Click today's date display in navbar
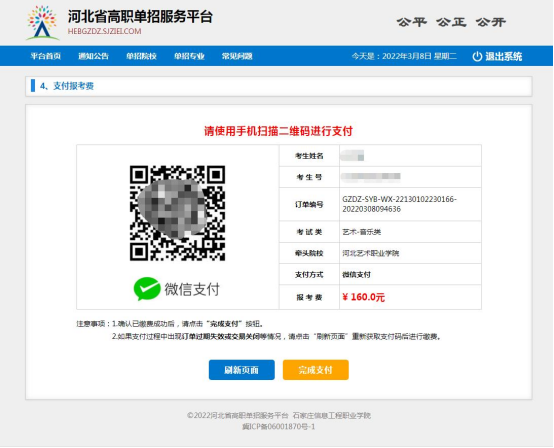The height and width of the screenshot is (448, 554). [404, 56]
